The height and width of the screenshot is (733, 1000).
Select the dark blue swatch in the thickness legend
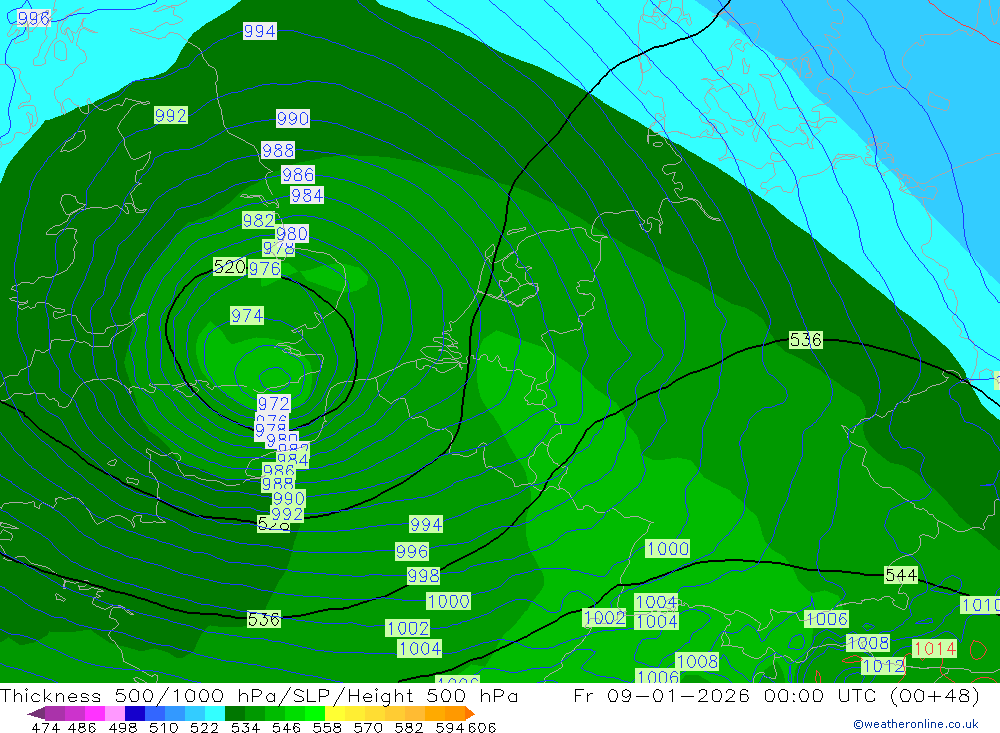coord(135,713)
